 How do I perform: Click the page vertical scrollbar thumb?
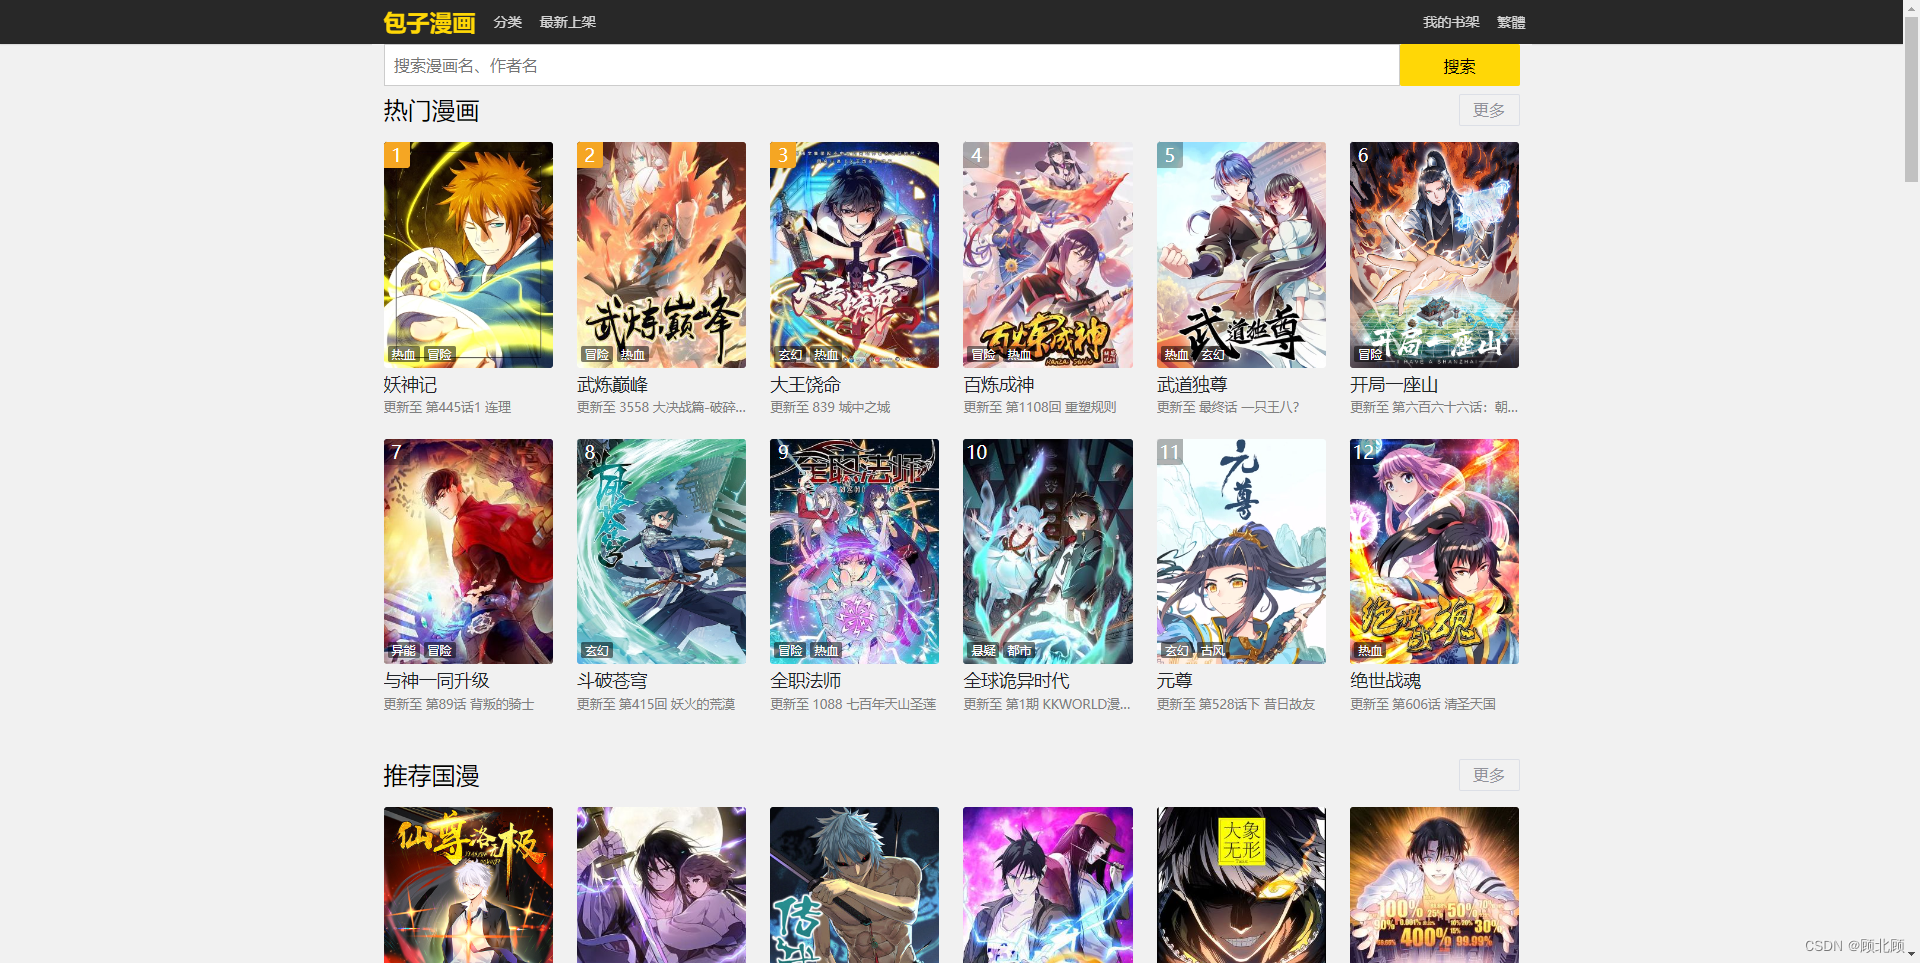tap(1911, 98)
